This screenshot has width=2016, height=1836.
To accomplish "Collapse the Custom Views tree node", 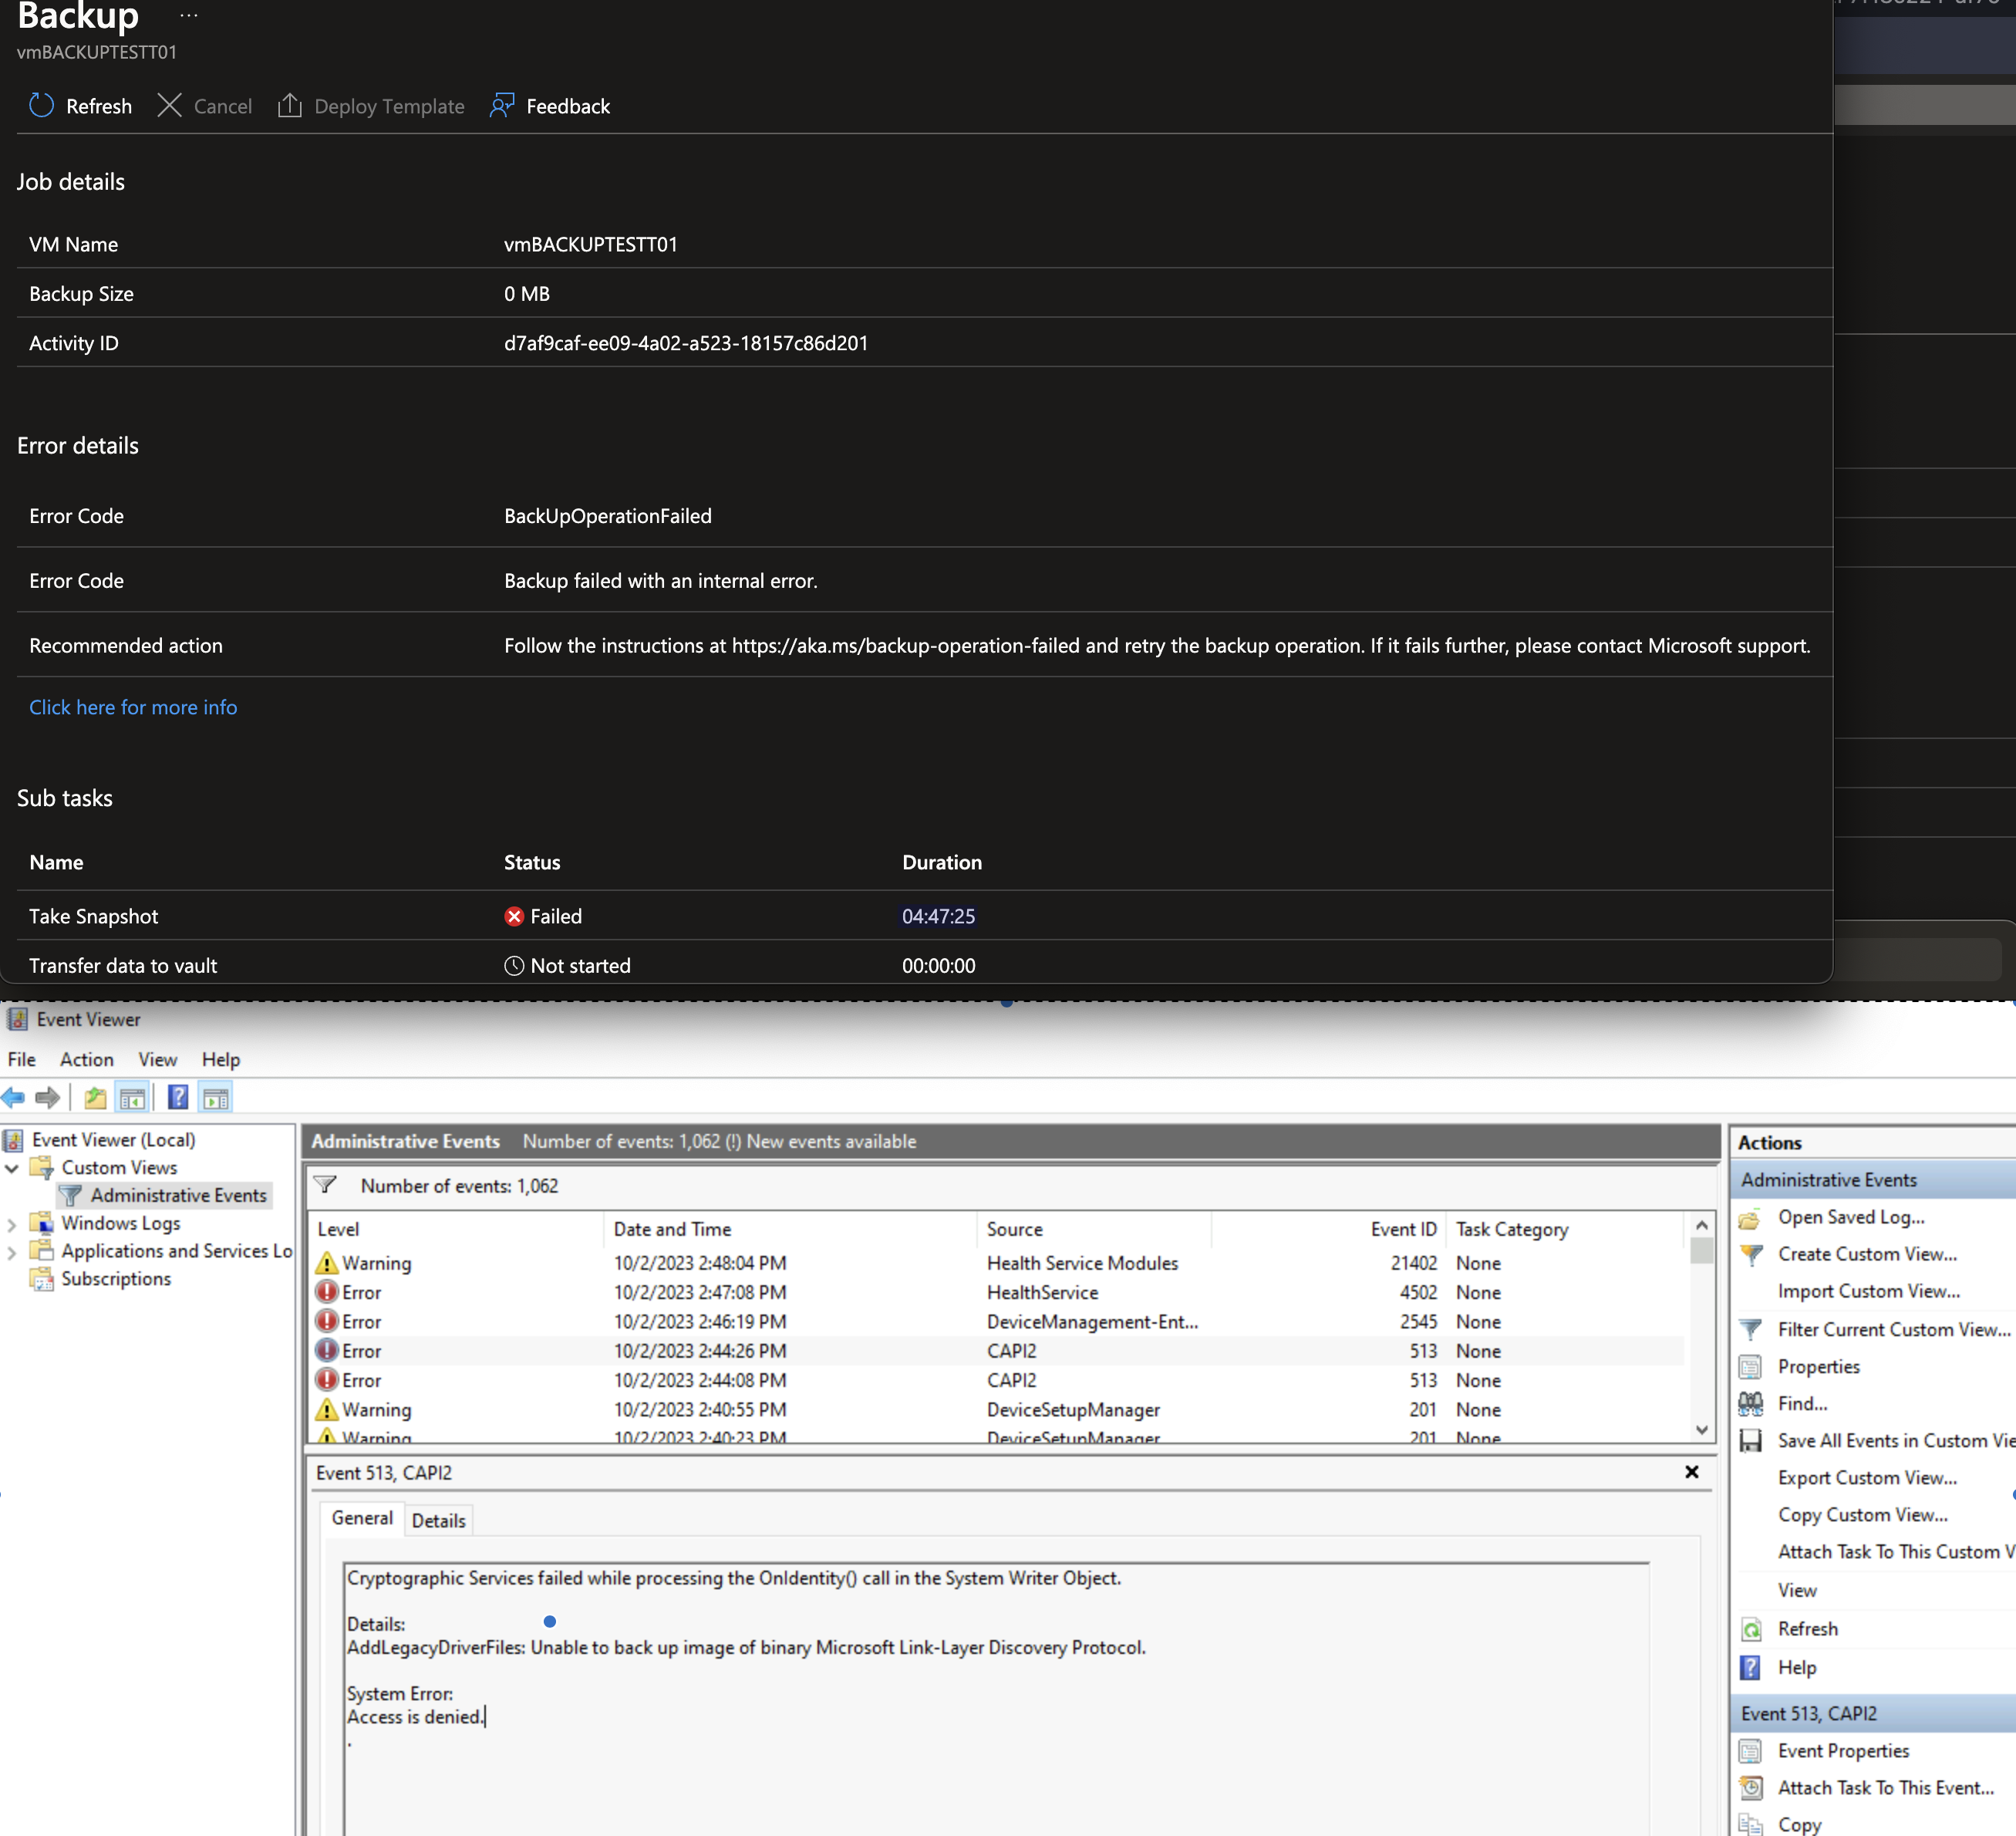I will (12, 1168).
